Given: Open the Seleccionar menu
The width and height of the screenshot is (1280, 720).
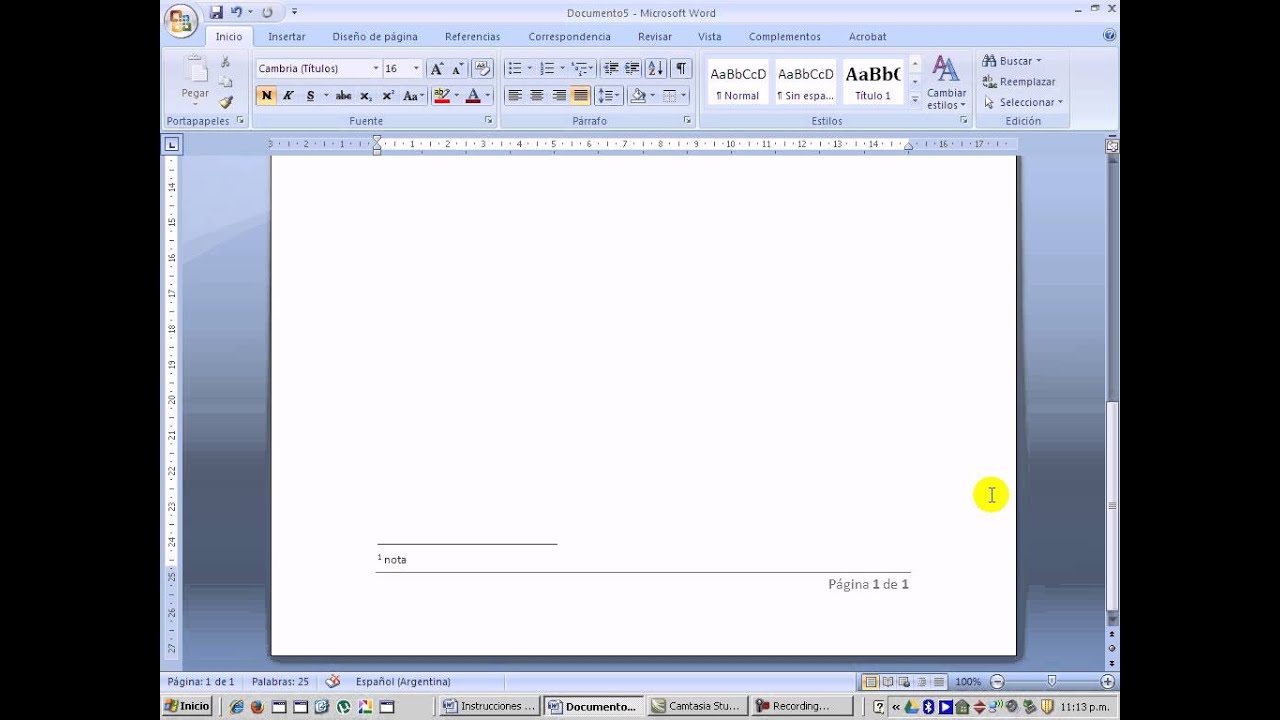Looking at the screenshot, I should click(1024, 102).
